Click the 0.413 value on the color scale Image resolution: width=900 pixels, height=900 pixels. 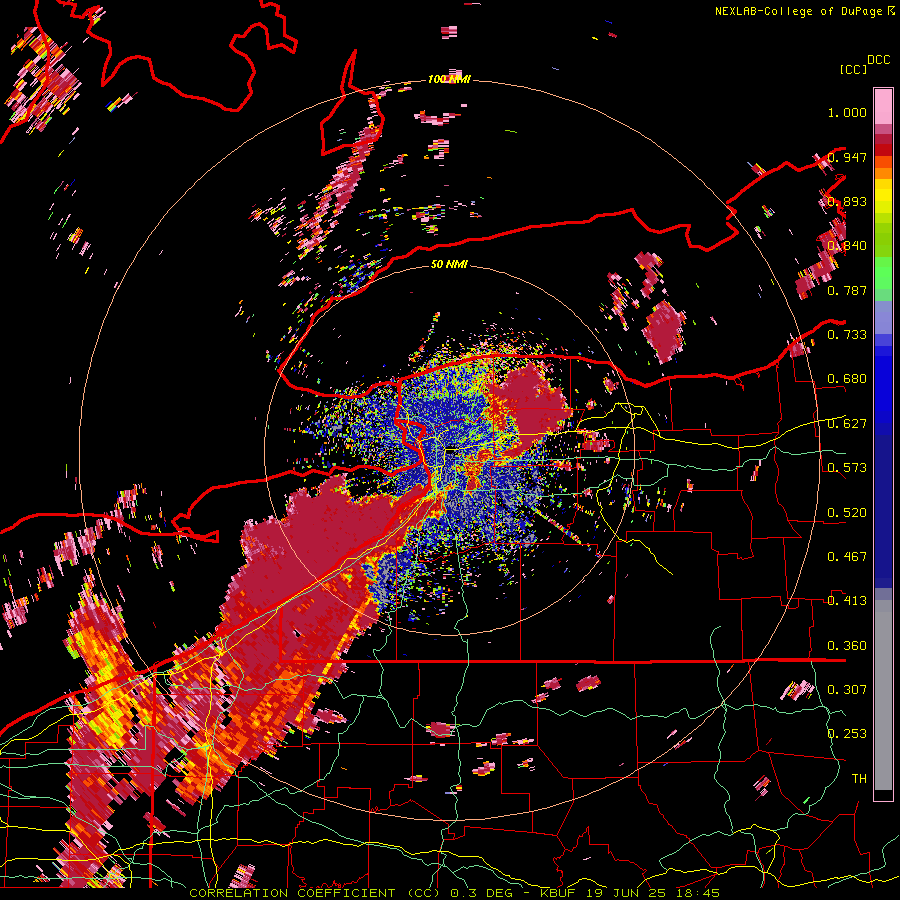coord(847,601)
